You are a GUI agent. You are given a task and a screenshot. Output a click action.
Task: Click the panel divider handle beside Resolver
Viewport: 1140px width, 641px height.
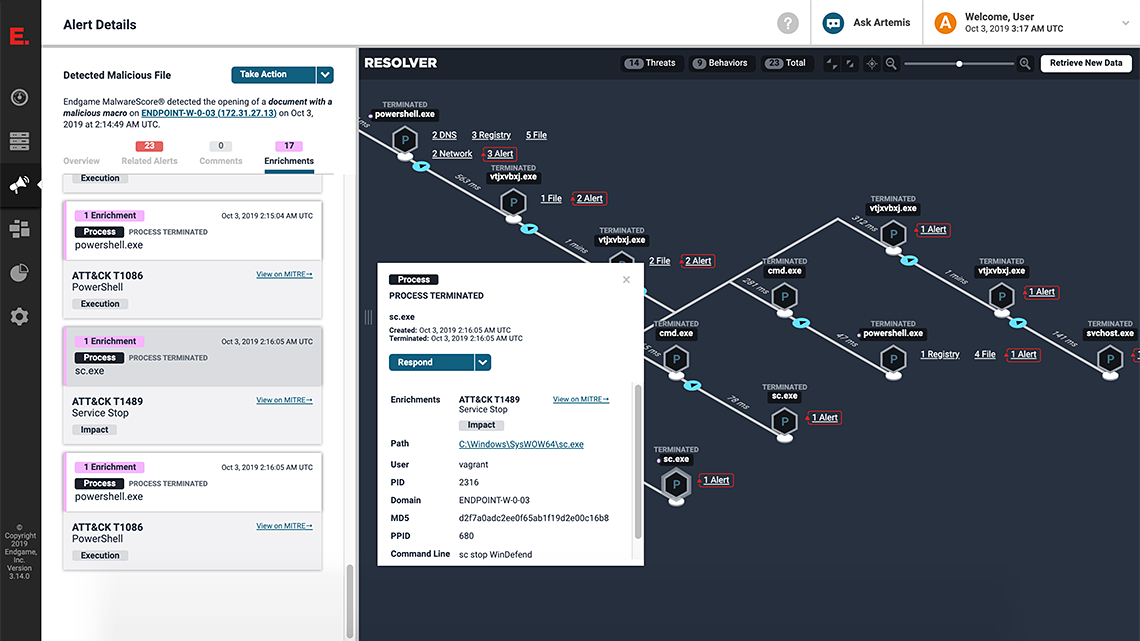(368, 317)
